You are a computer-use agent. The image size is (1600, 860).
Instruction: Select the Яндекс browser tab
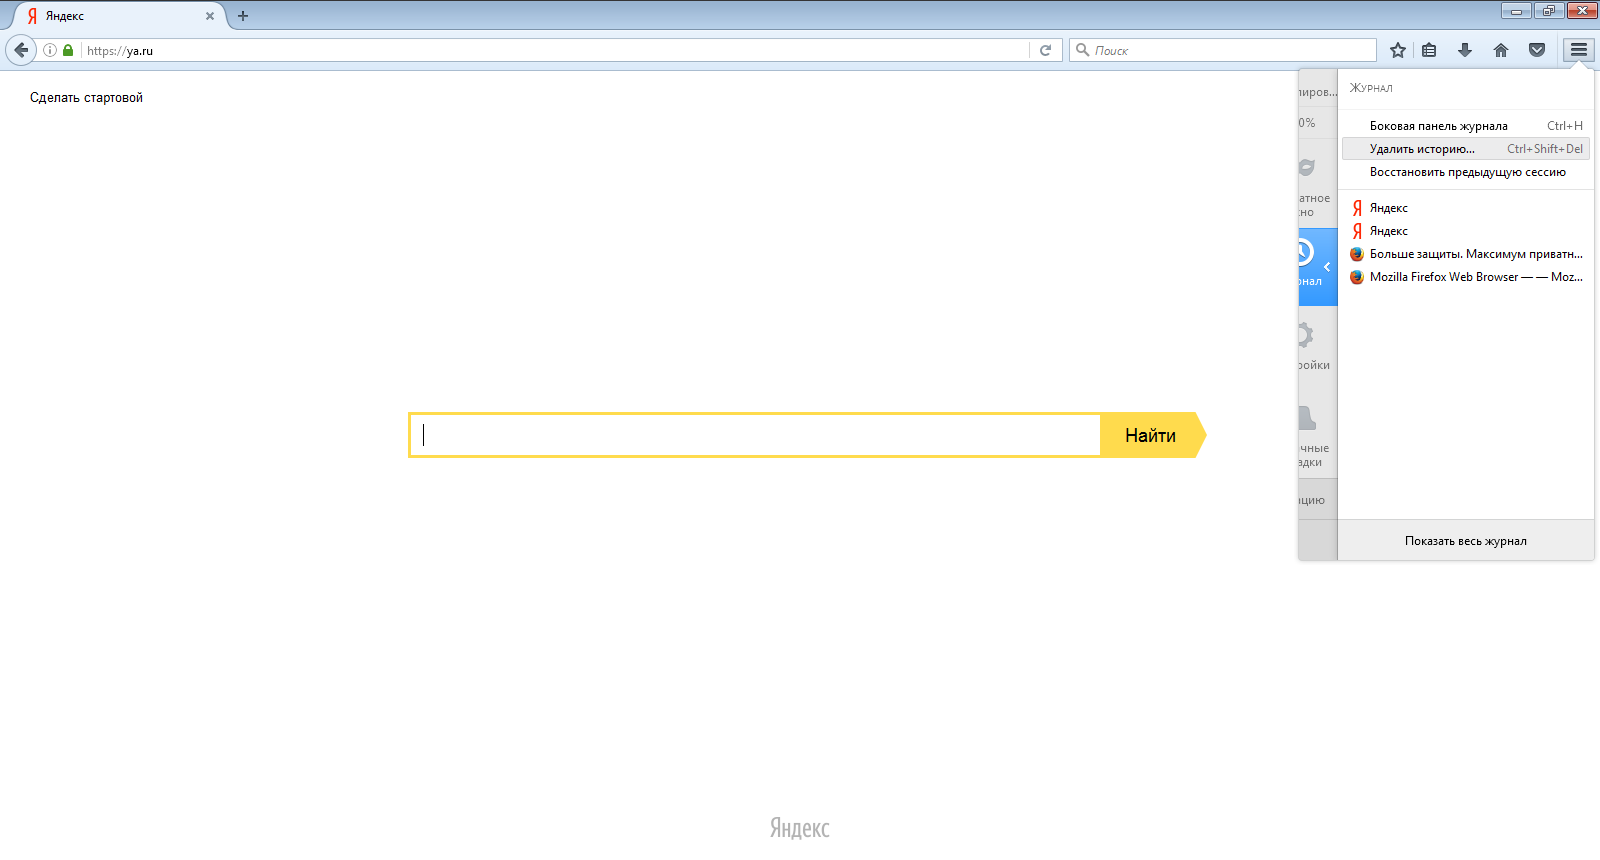pos(118,16)
